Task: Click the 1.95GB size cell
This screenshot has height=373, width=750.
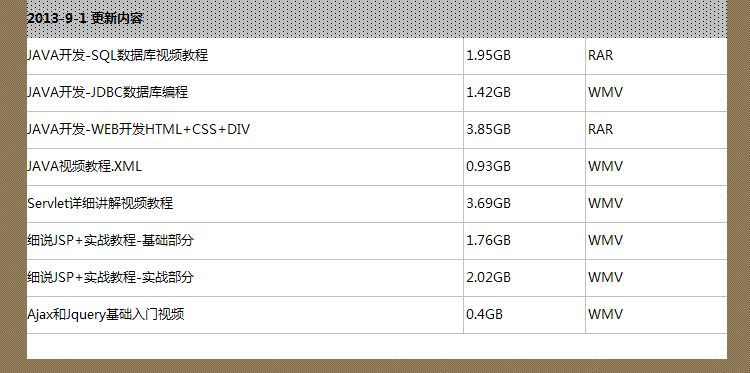Action: 488,55
